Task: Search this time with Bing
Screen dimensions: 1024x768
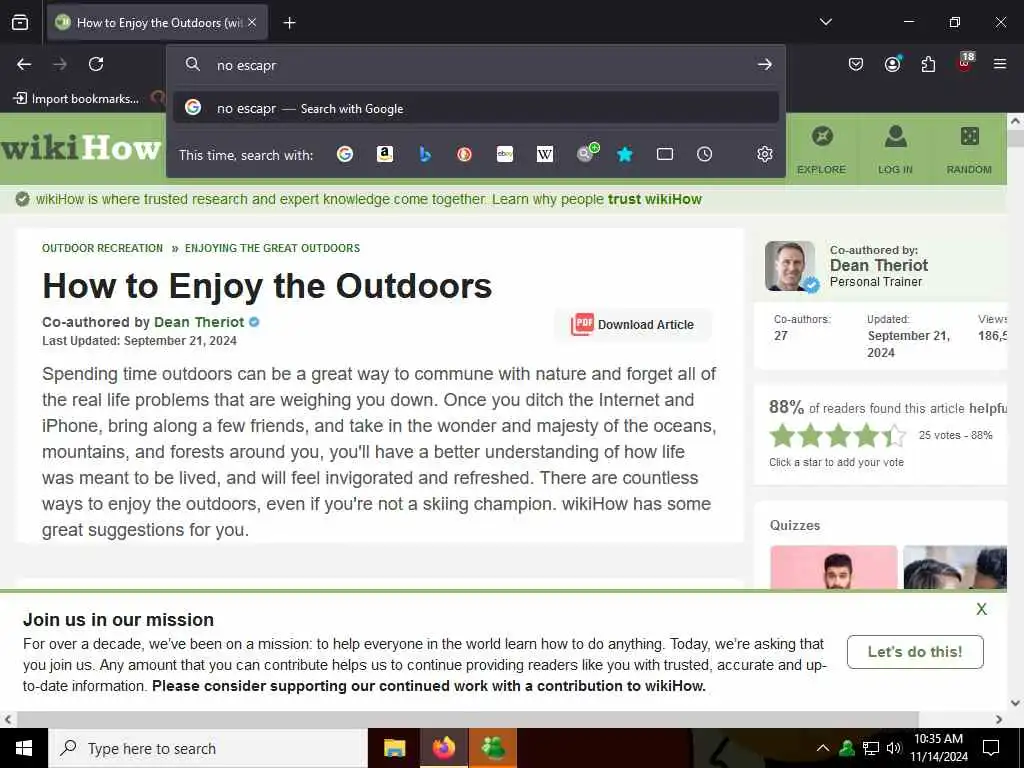Action: click(425, 154)
